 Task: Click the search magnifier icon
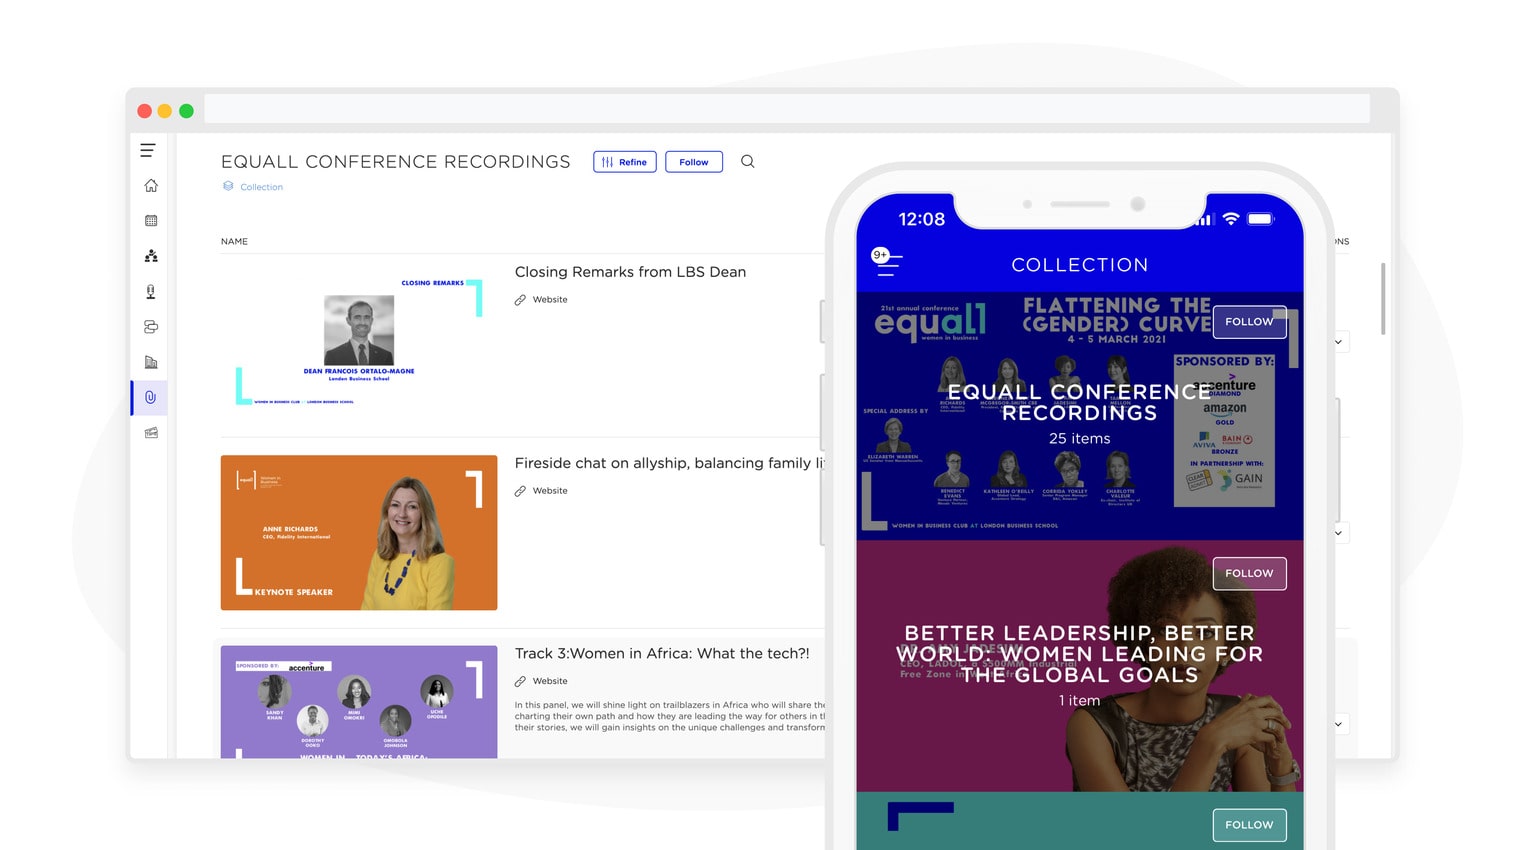click(747, 161)
